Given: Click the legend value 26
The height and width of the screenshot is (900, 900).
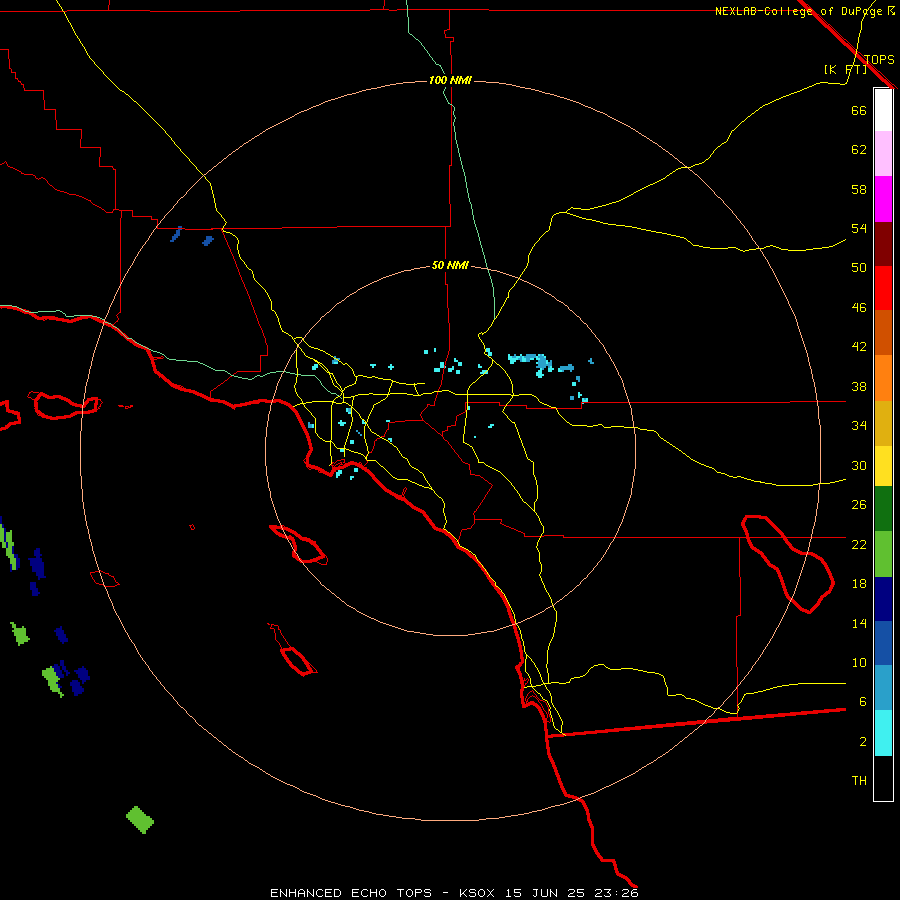Looking at the screenshot, I should tap(859, 505).
